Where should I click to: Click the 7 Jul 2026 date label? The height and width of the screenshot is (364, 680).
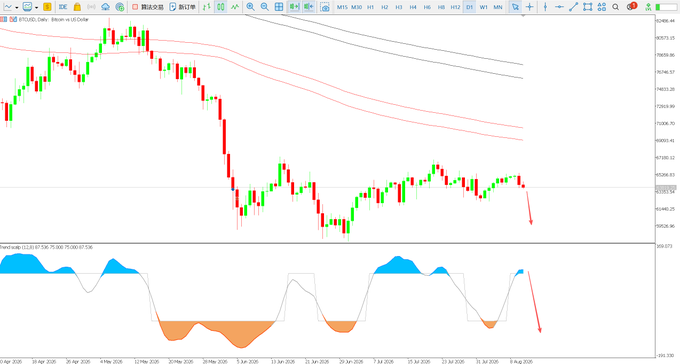[x=384, y=361]
